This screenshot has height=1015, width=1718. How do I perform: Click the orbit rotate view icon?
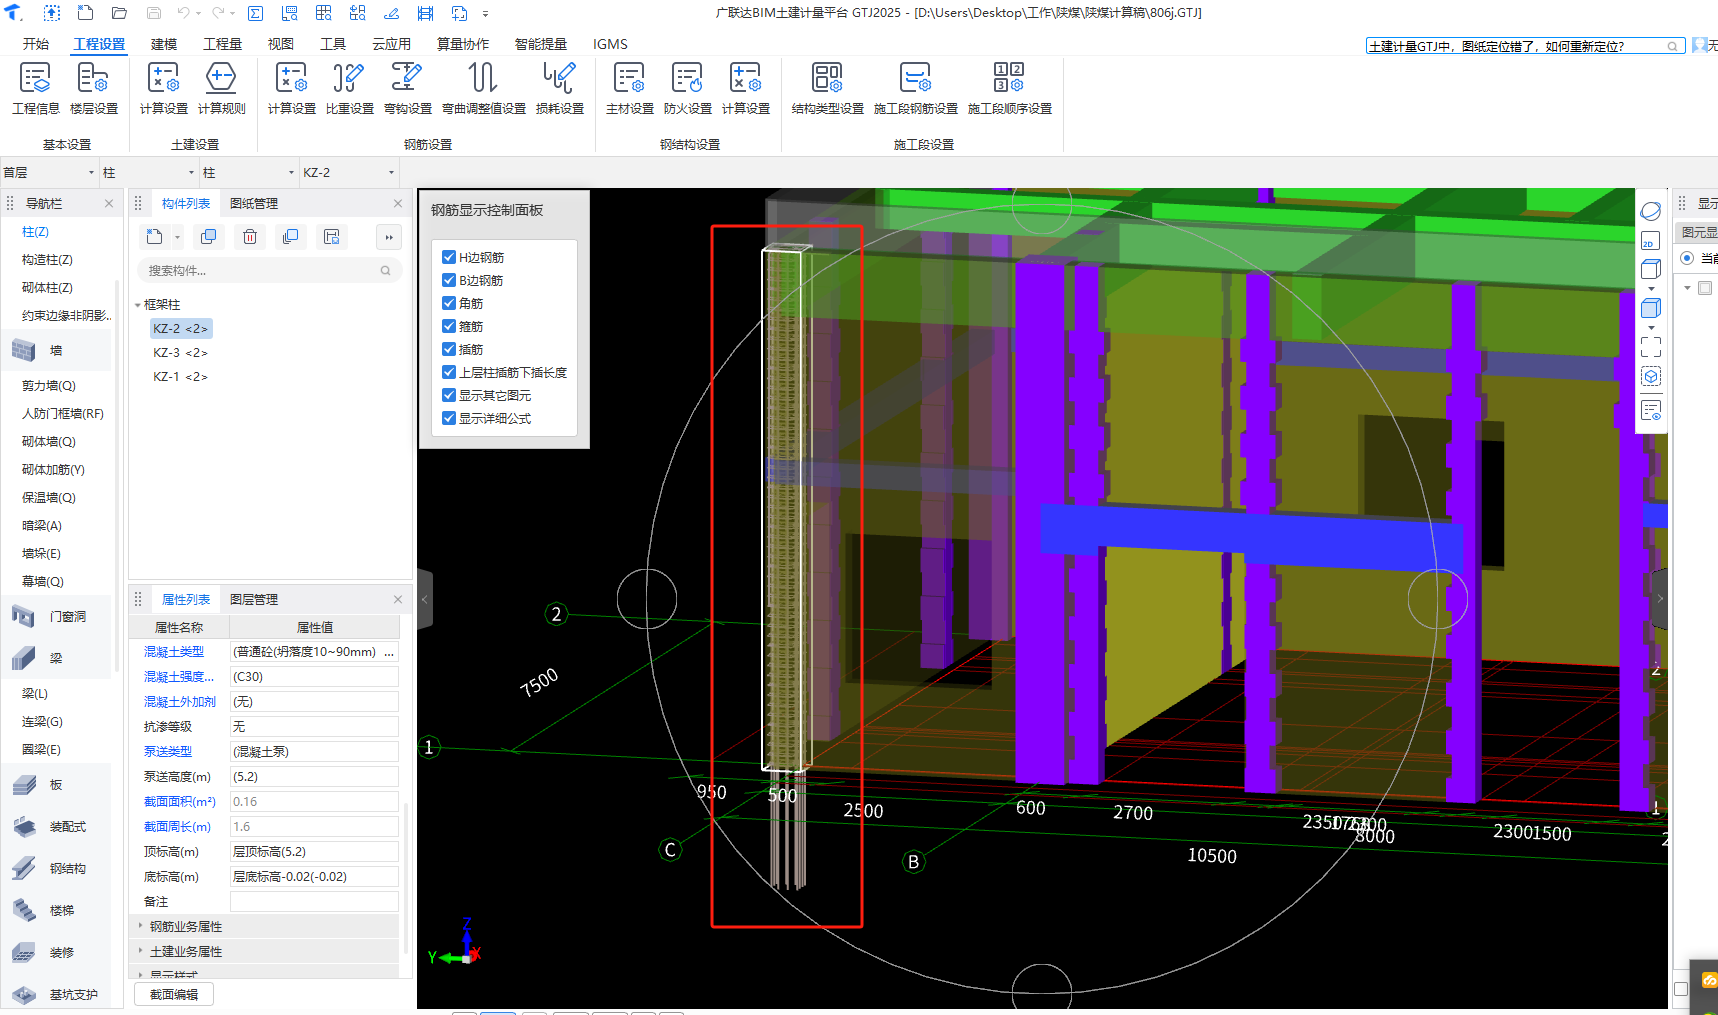coord(1651,211)
